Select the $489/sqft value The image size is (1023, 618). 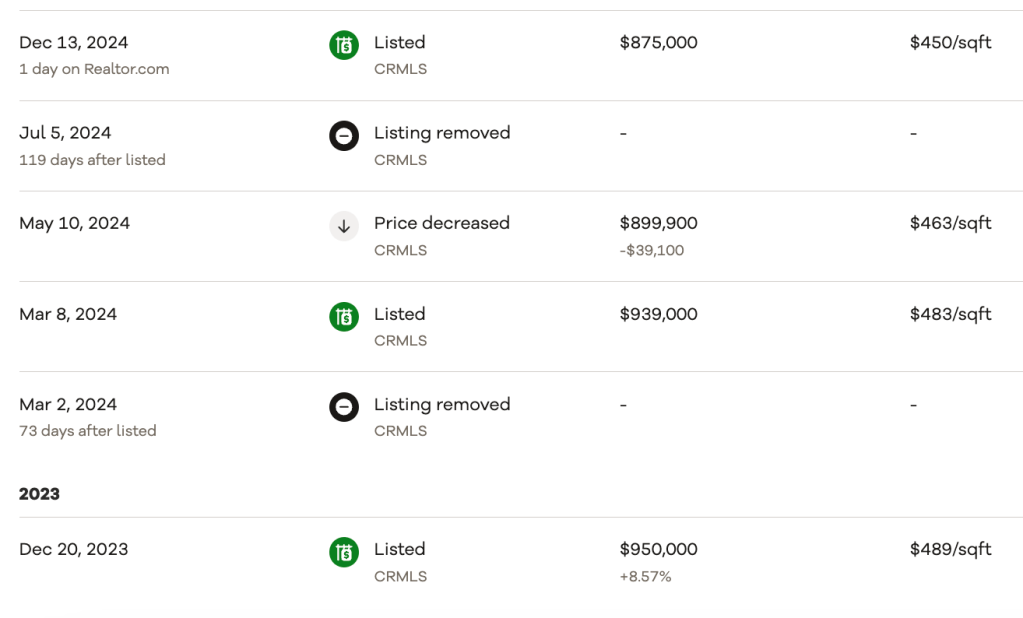950,549
